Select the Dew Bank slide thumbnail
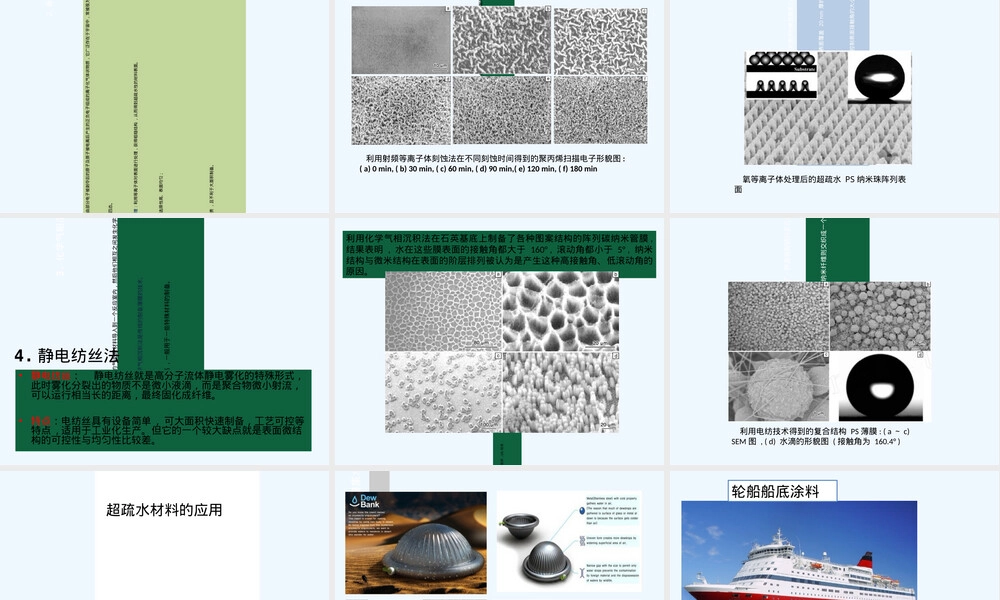Viewport: 1000px width, 600px height. point(499,535)
